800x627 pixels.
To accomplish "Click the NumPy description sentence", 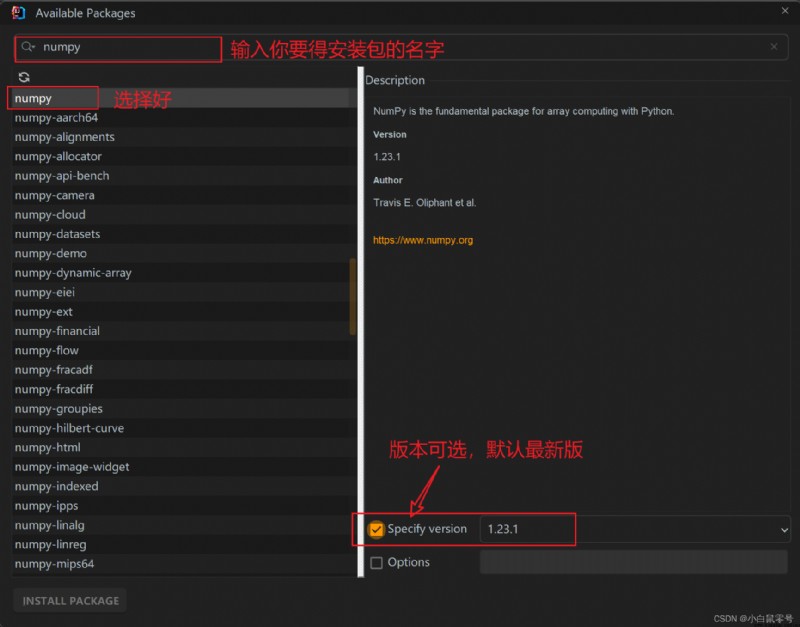I will tap(523, 111).
